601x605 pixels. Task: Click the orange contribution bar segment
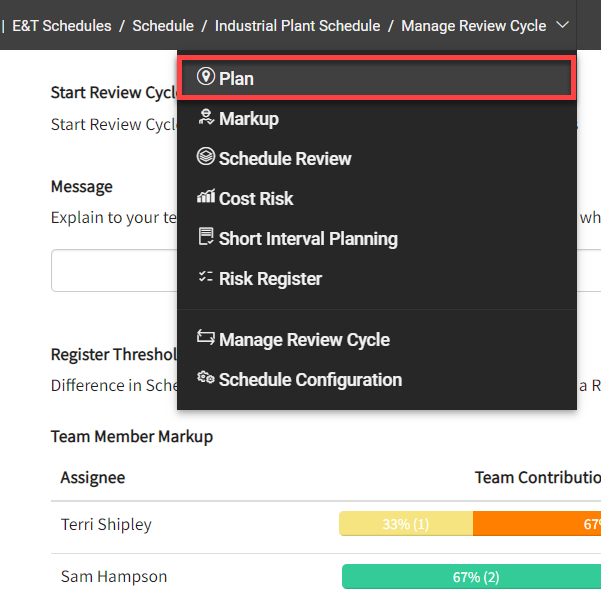pyautogui.click(x=536, y=524)
